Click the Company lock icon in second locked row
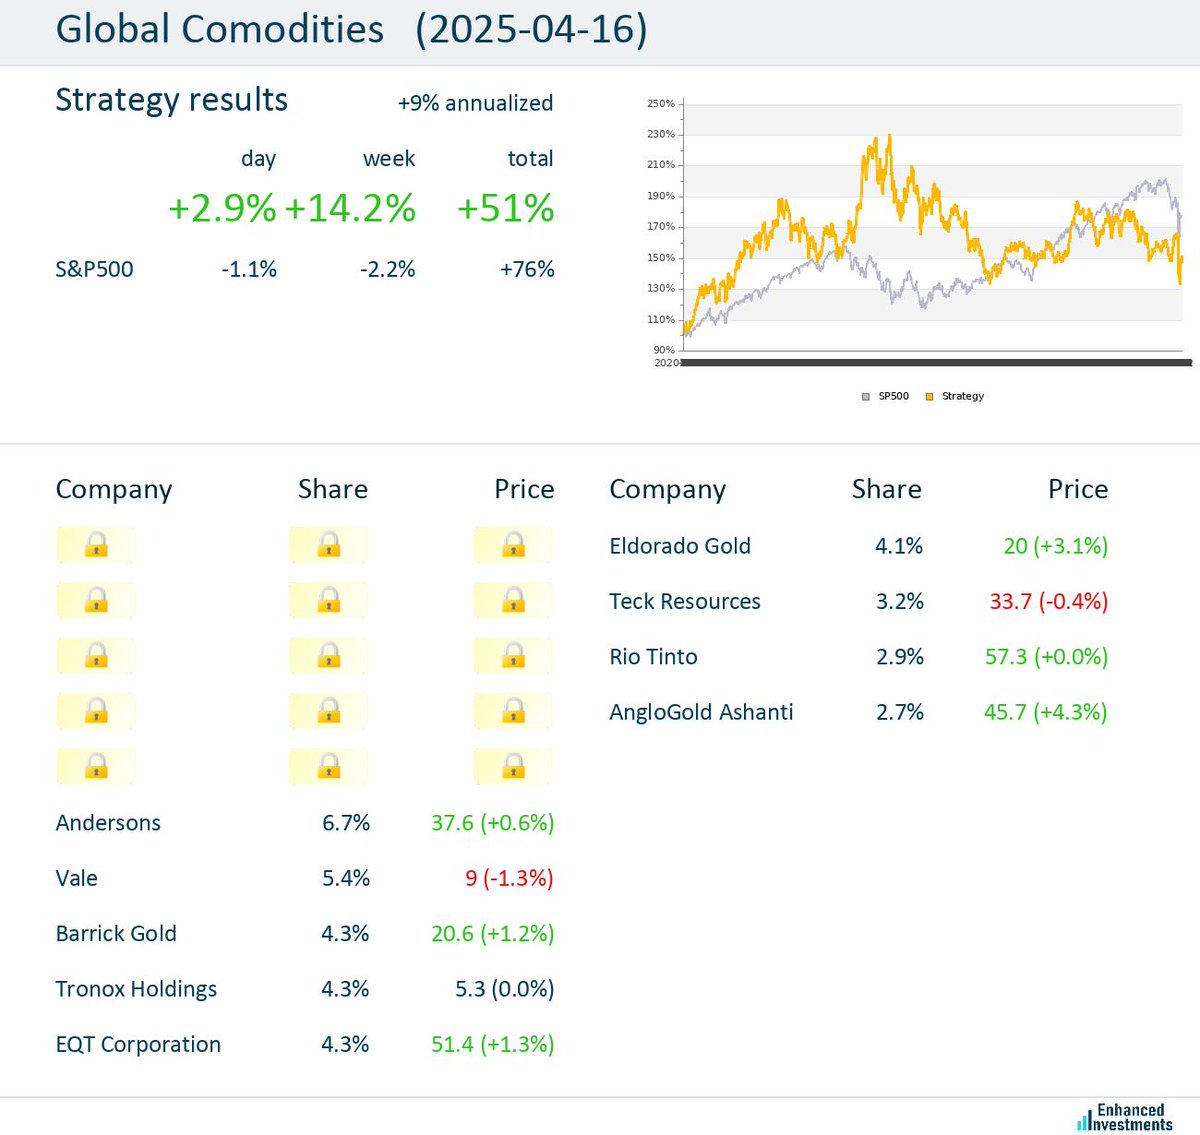 point(96,600)
